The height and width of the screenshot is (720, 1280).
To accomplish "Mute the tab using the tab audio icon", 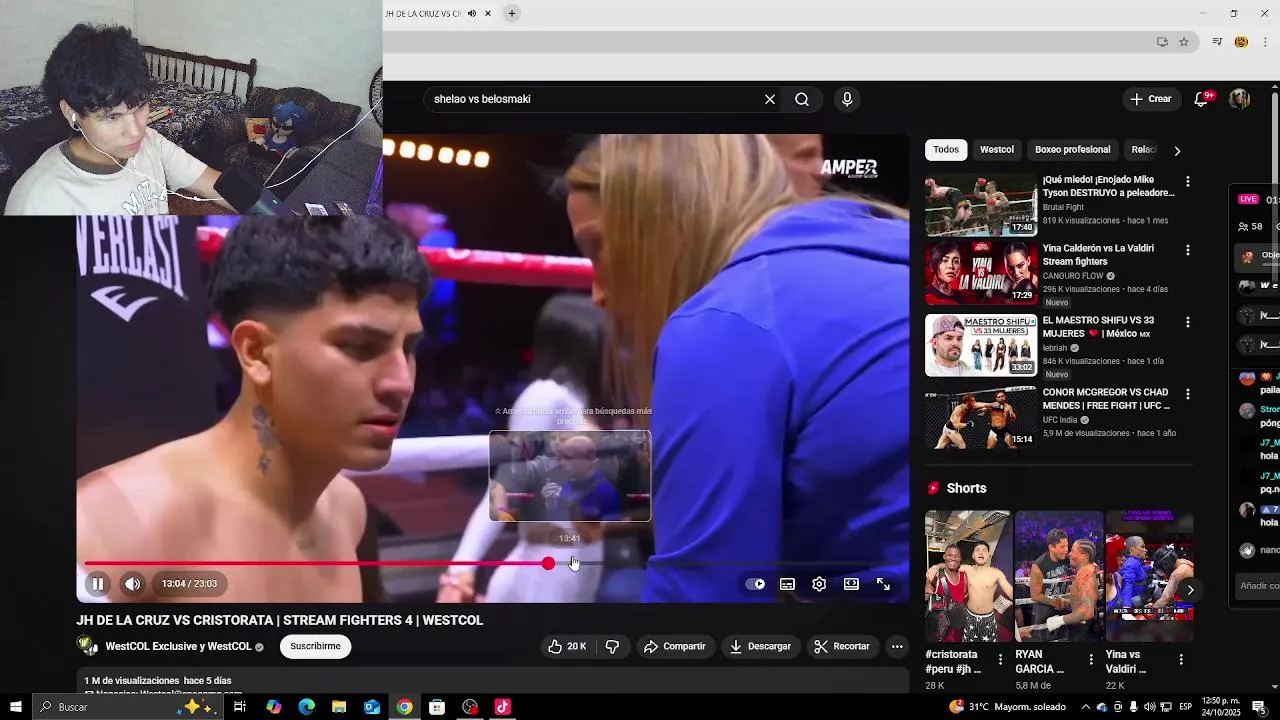I will pyautogui.click(x=472, y=13).
